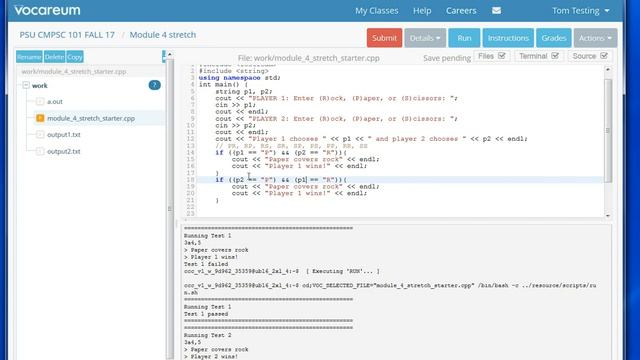Click the Vocareum logo
The height and width of the screenshot is (360, 640).
click(x=47, y=10)
